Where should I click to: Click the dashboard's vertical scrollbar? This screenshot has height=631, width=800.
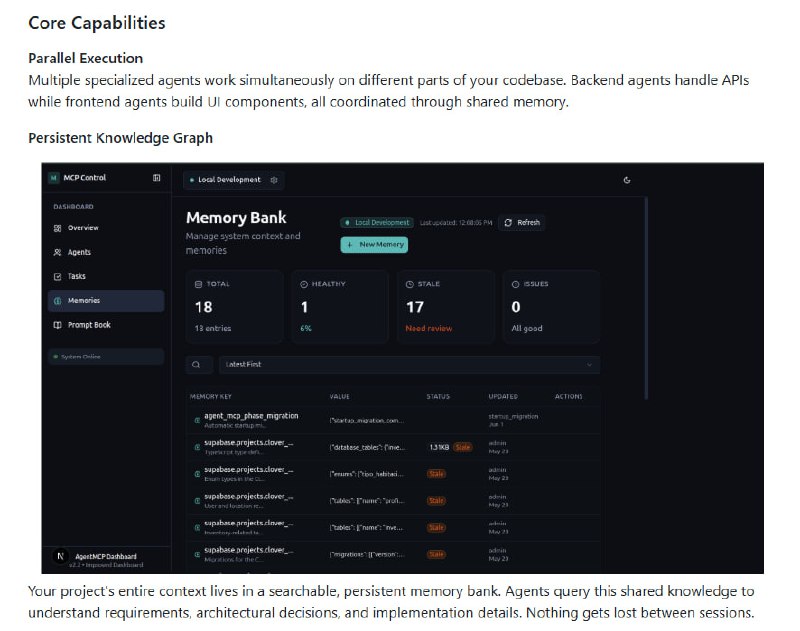pyautogui.click(x=646, y=300)
